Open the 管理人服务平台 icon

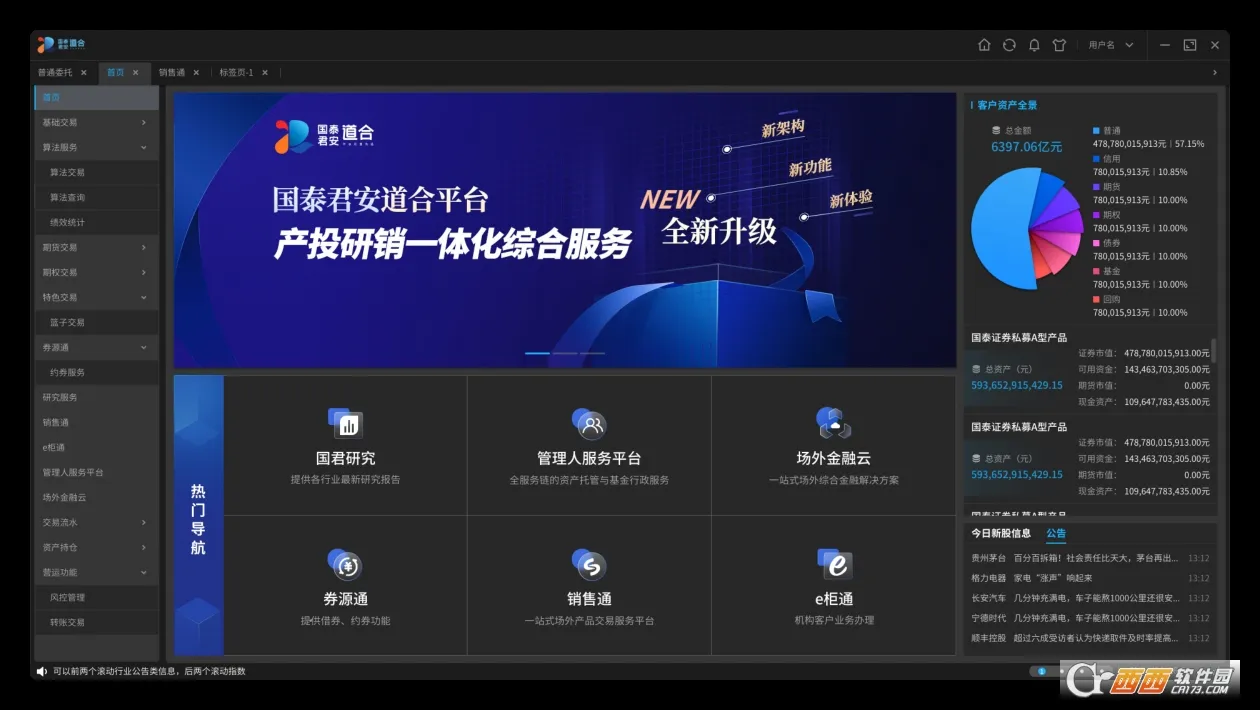pyautogui.click(x=589, y=424)
